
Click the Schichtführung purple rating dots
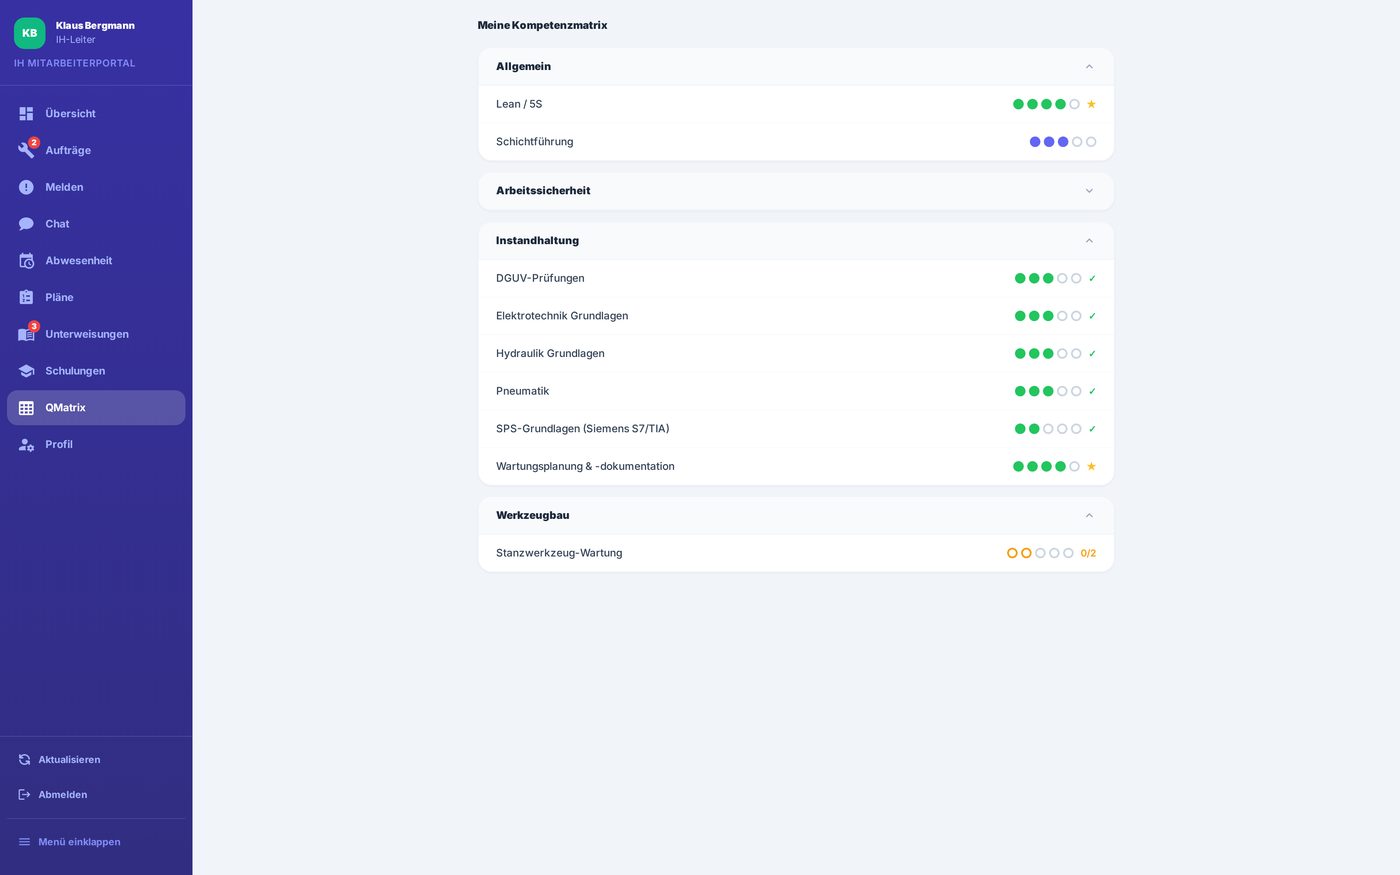(x=1063, y=142)
